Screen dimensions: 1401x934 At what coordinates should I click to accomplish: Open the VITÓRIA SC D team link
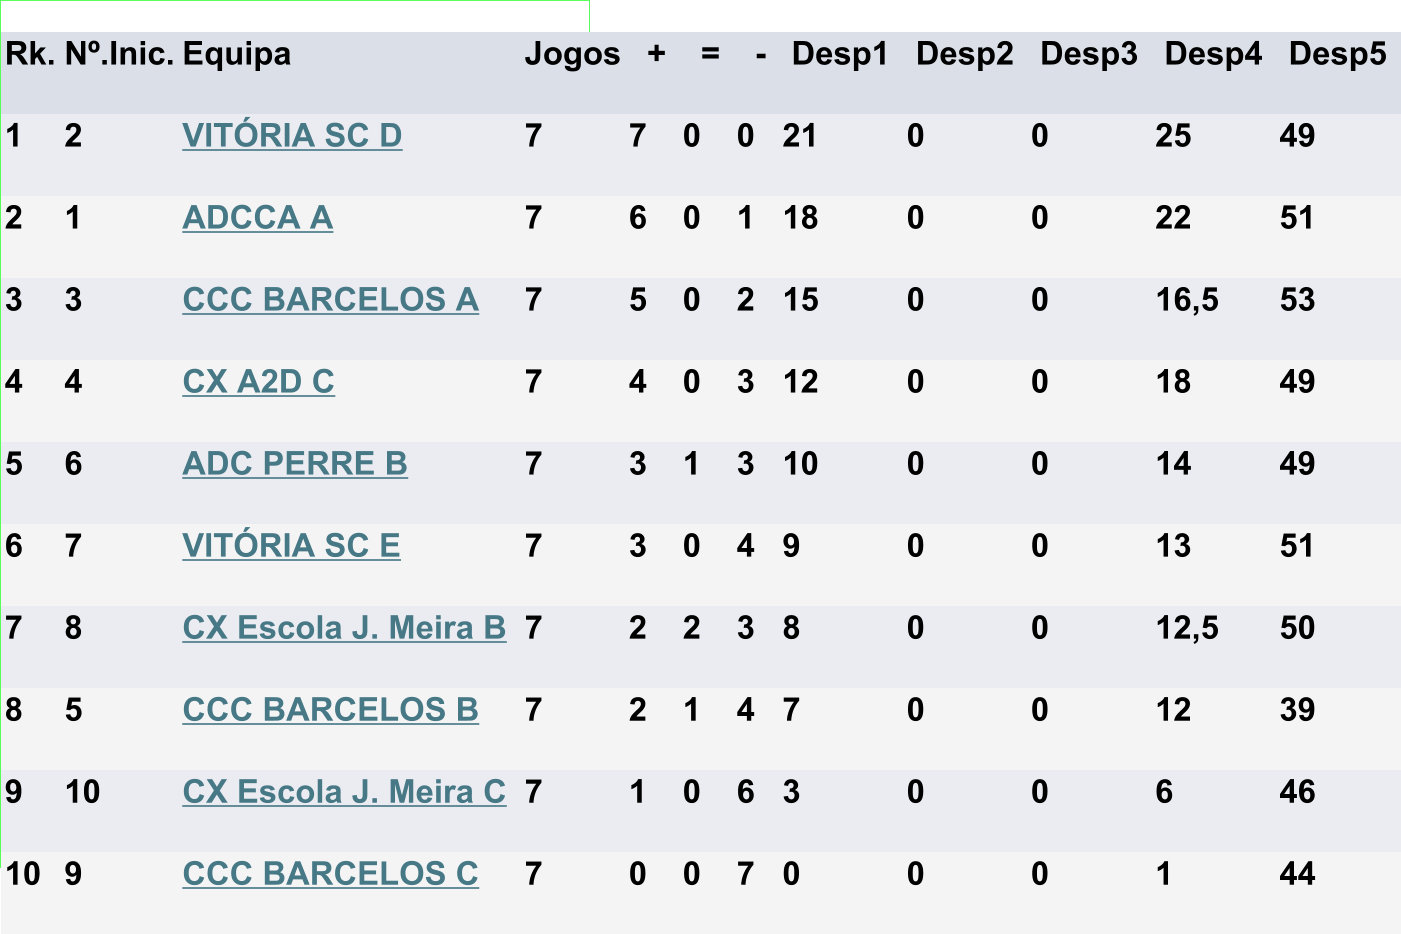pyautogui.click(x=292, y=135)
